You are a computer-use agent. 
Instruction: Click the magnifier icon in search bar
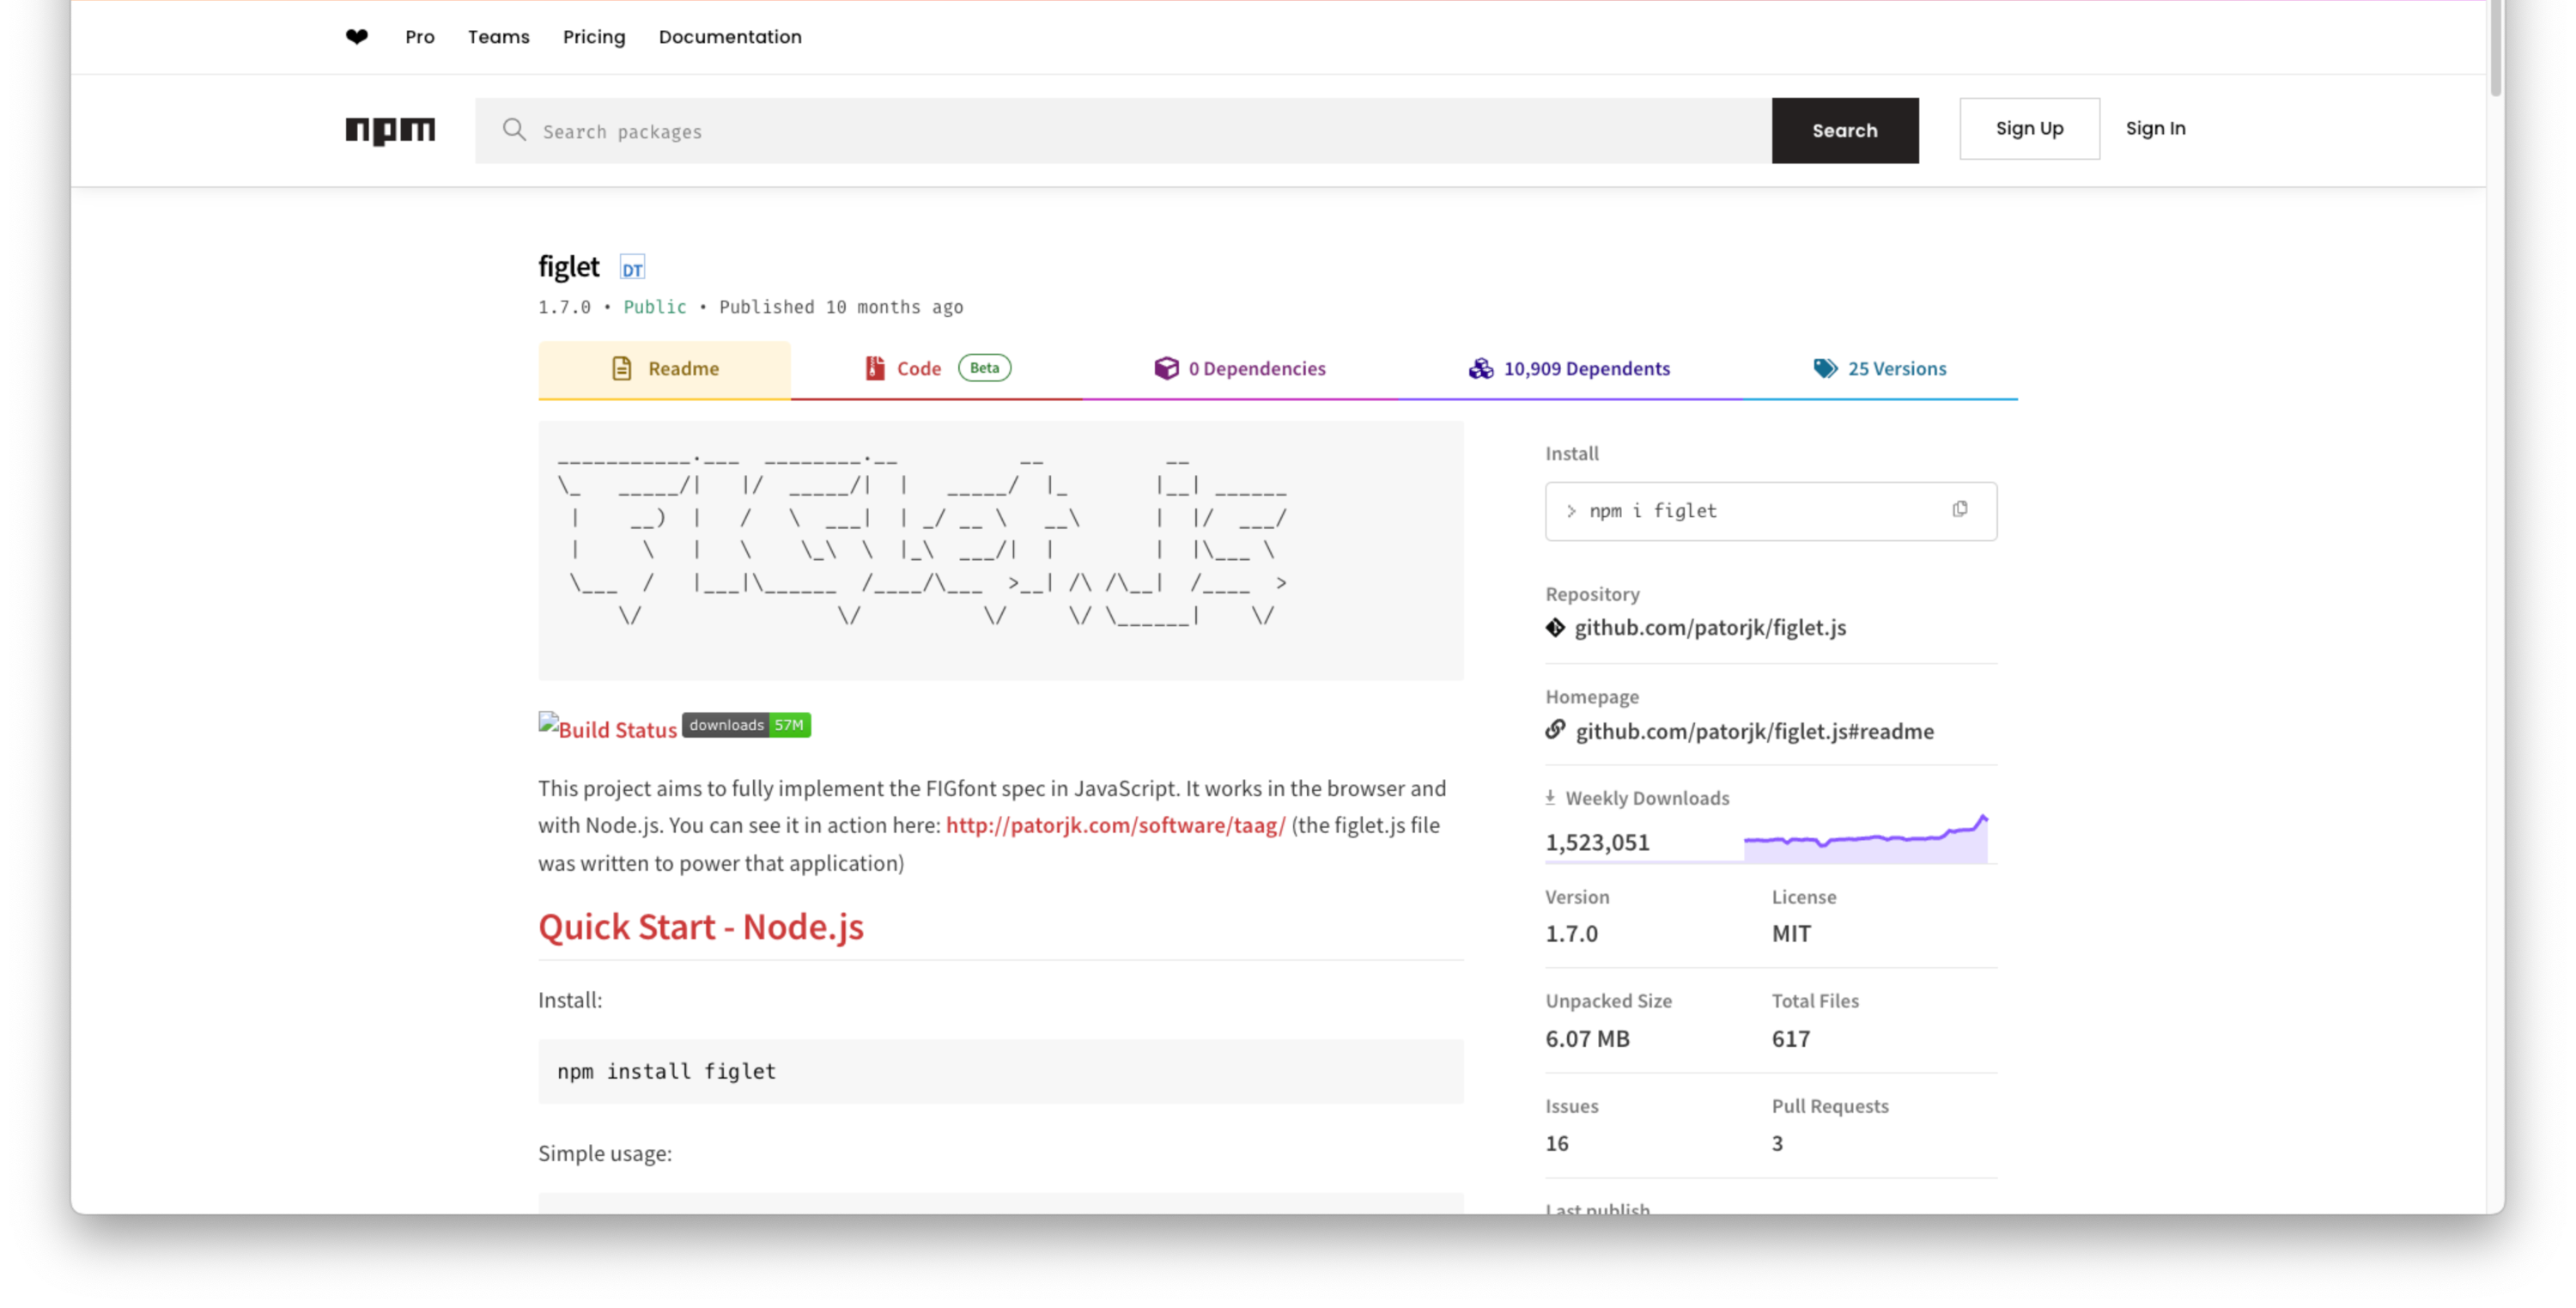tap(514, 130)
